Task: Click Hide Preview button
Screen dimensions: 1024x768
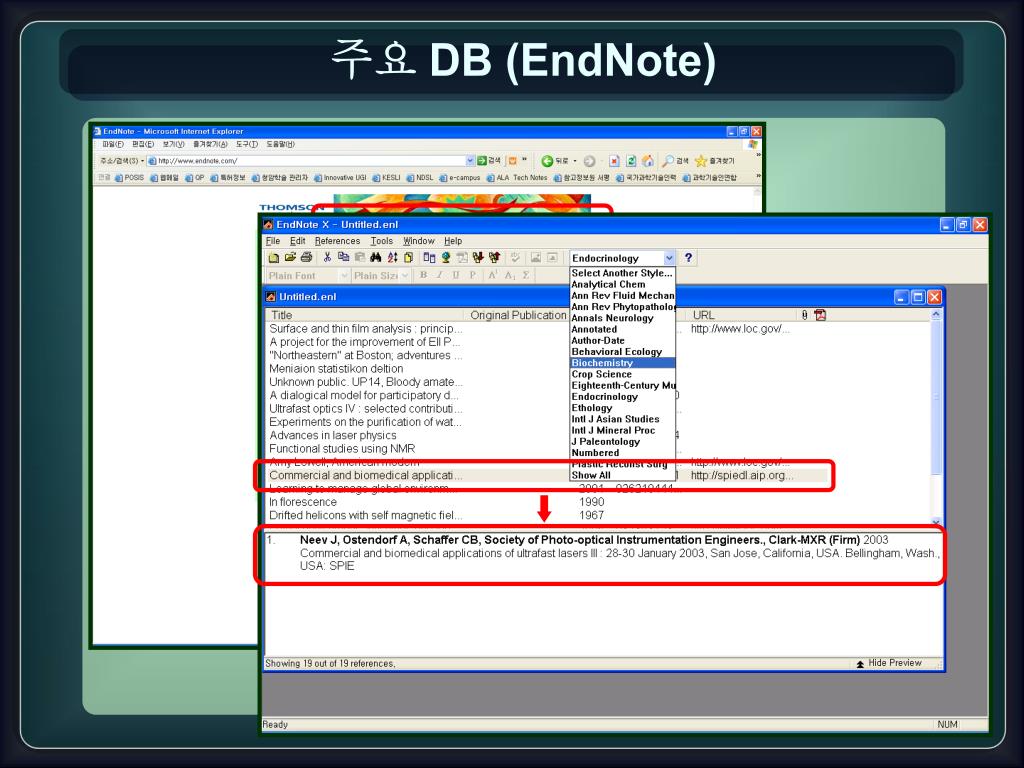Action: (x=889, y=663)
